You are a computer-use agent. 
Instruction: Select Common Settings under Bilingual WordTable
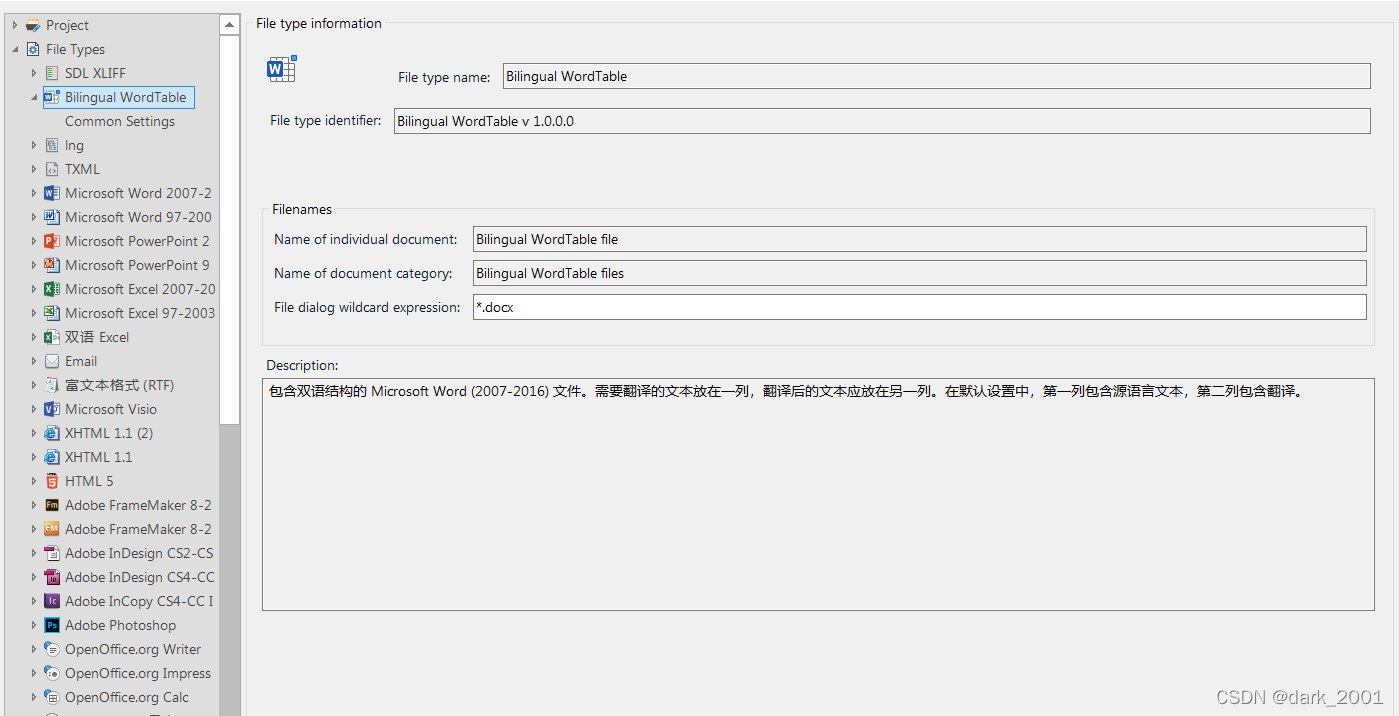coord(120,121)
